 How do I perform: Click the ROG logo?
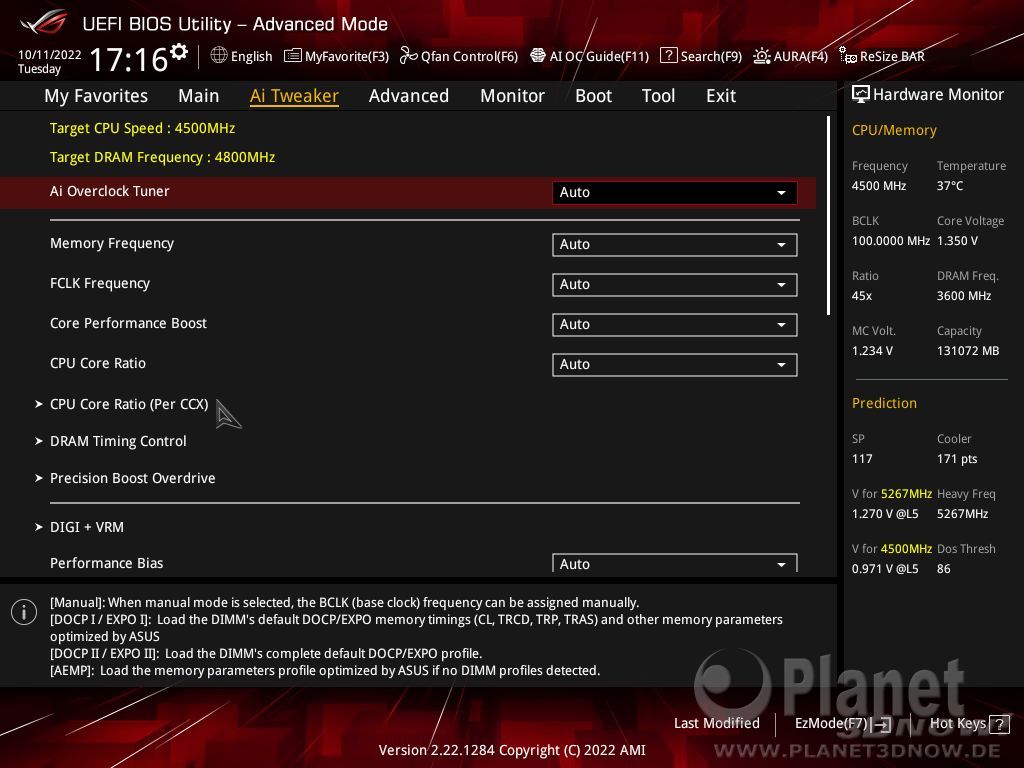pos(43,24)
